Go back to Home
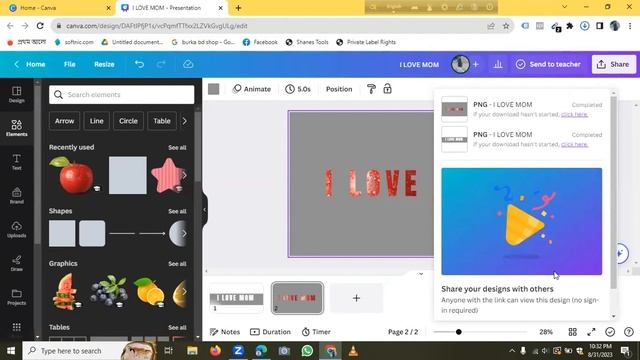This screenshot has height=360, width=640. click(x=30, y=64)
